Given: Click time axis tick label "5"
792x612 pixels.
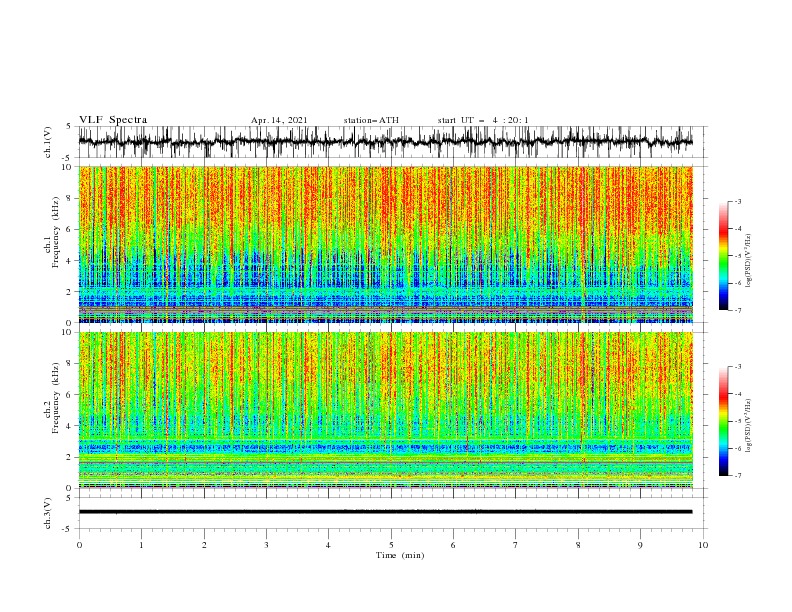Looking at the screenshot, I should pyautogui.click(x=391, y=545).
